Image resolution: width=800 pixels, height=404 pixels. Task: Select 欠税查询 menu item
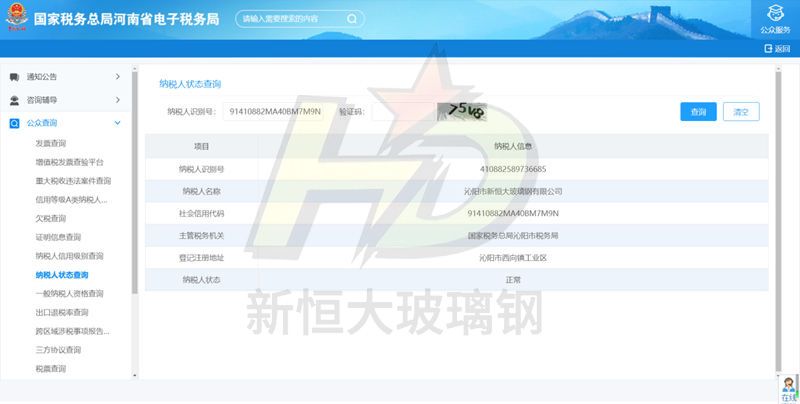pos(50,218)
